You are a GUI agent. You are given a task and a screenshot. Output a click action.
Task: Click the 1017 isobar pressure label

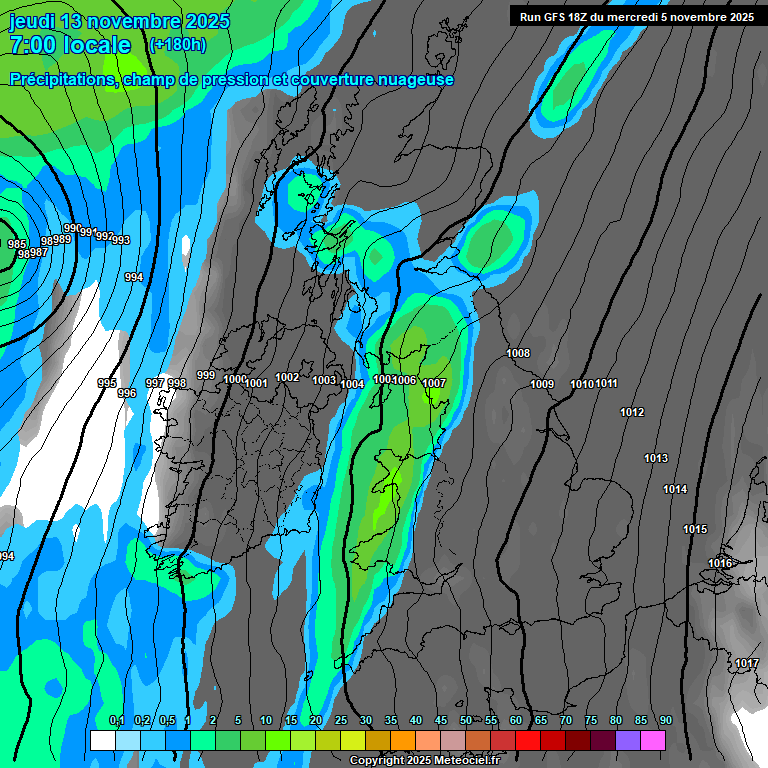746,663
